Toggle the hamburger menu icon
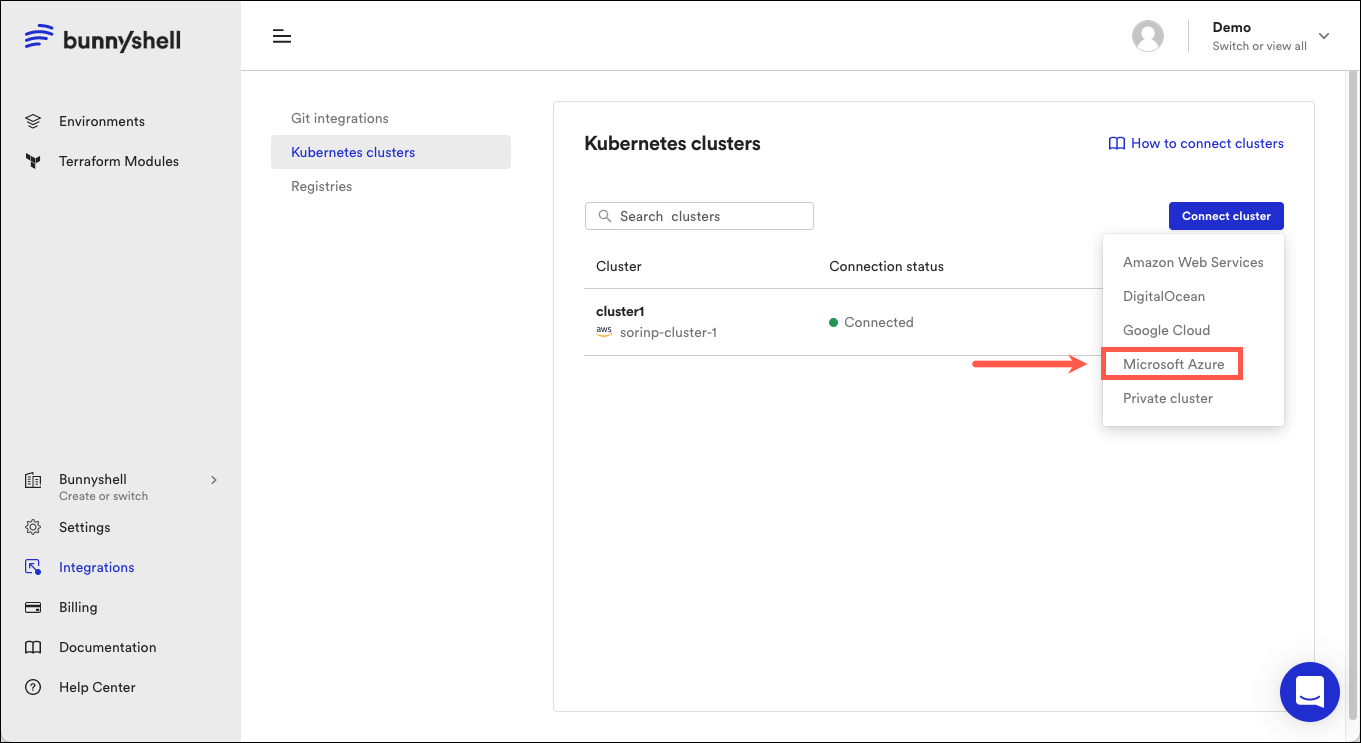This screenshot has height=743, width=1361. (282, 37)
